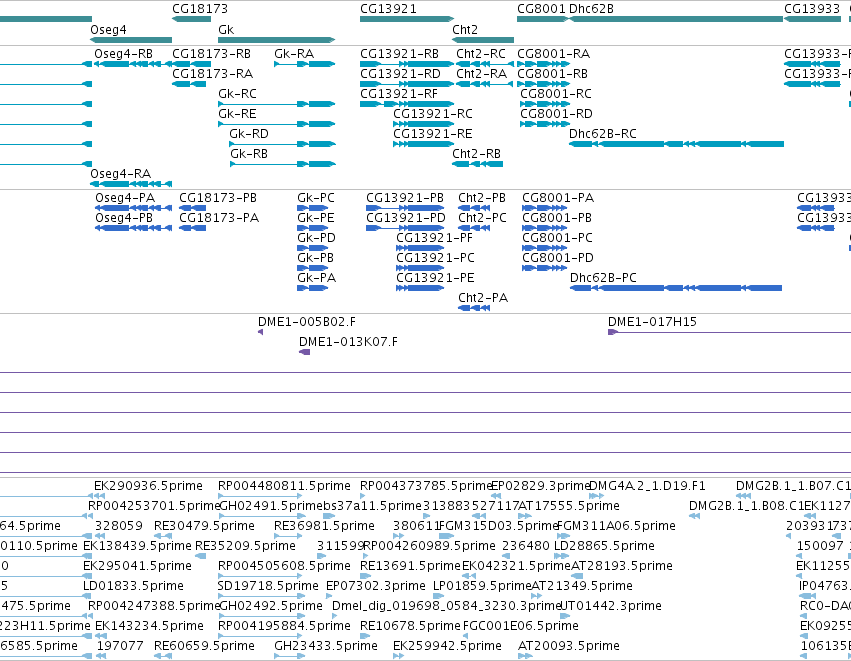Select protein CG8001-PA
The image size is (851, 661).
[x=544, y=208]
